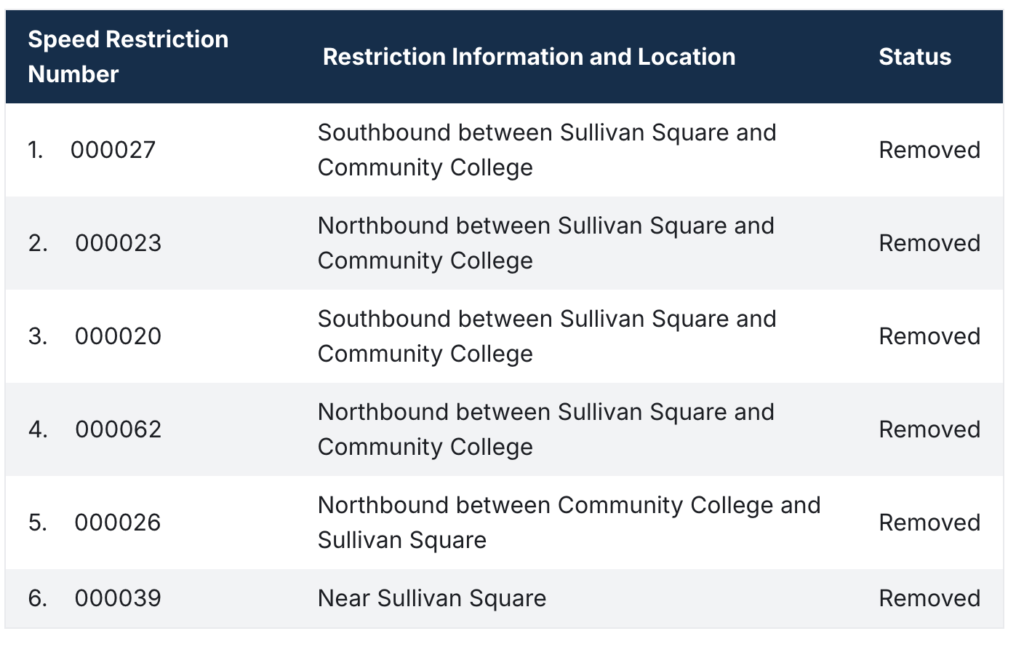Select restriction number 000062
The image size is (1024, 655).
[x=118, y=429]
